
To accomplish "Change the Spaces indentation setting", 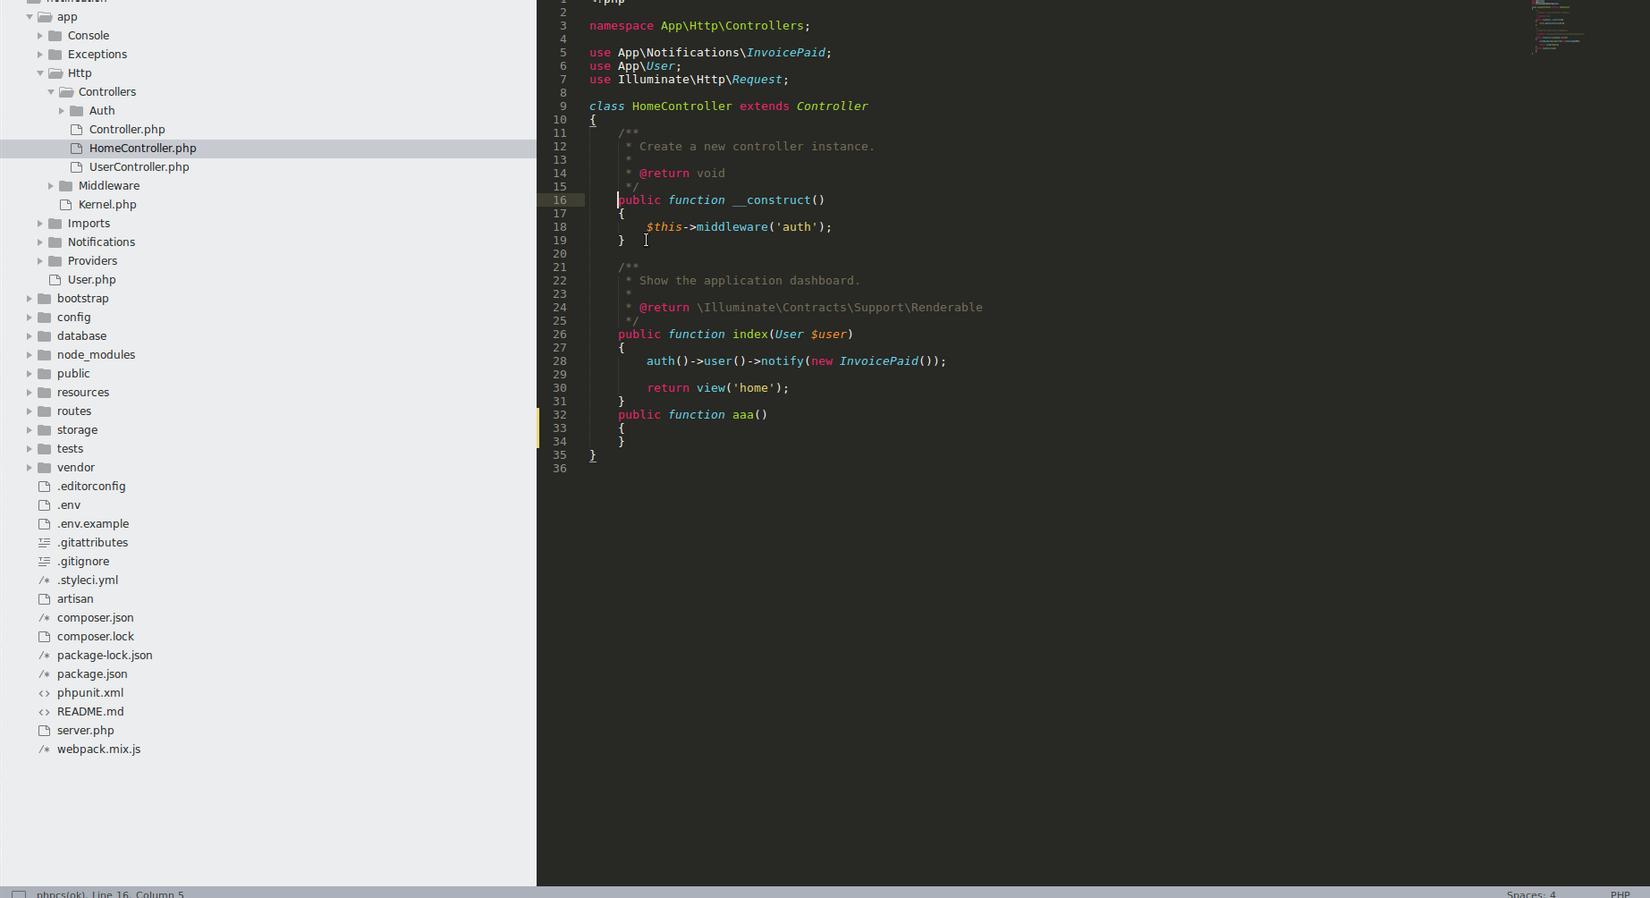I will tap(1531, 894).
